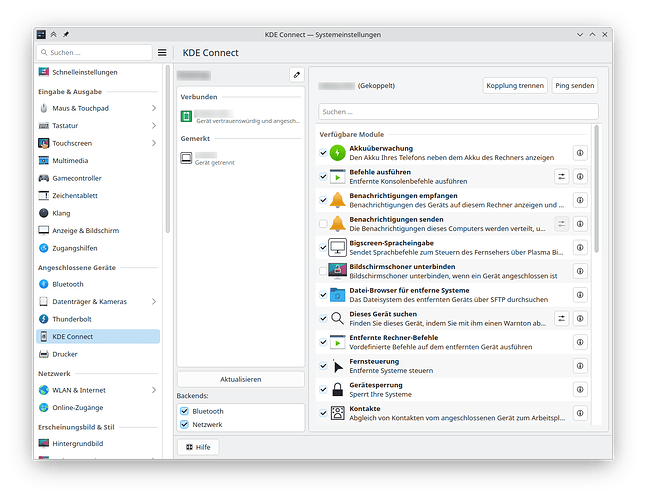Toggle the Kontakte checkbox
Viewport: 646px width, 499px height.
tap(323, 413)
